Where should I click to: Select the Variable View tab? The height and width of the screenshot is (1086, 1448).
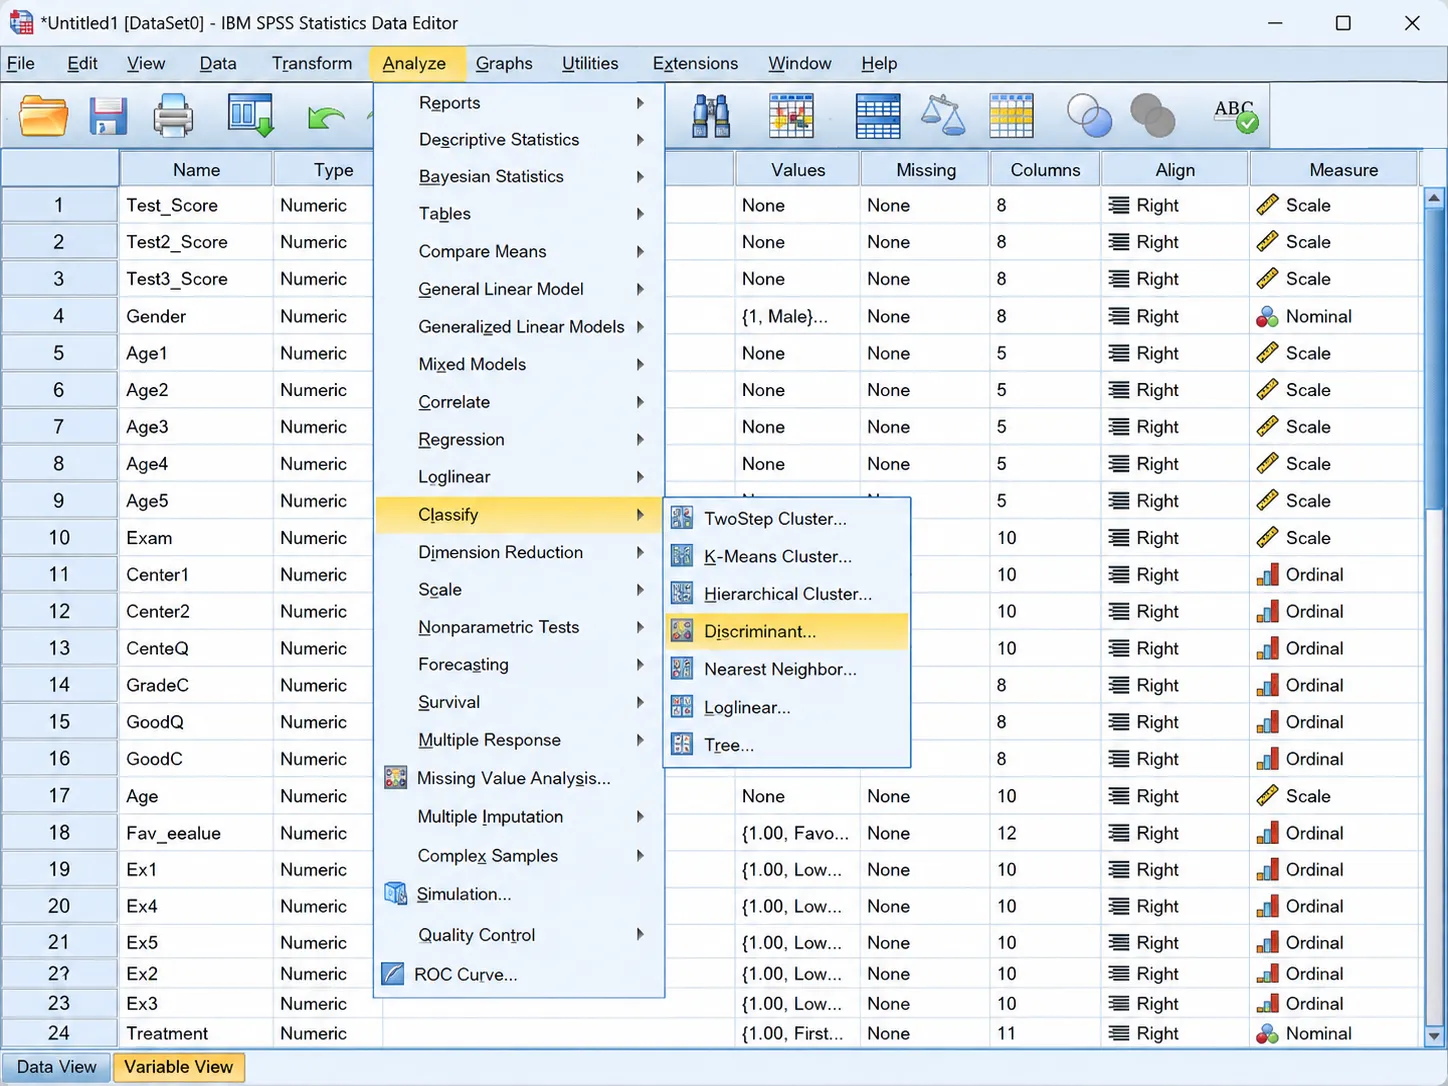(179, 1067)
